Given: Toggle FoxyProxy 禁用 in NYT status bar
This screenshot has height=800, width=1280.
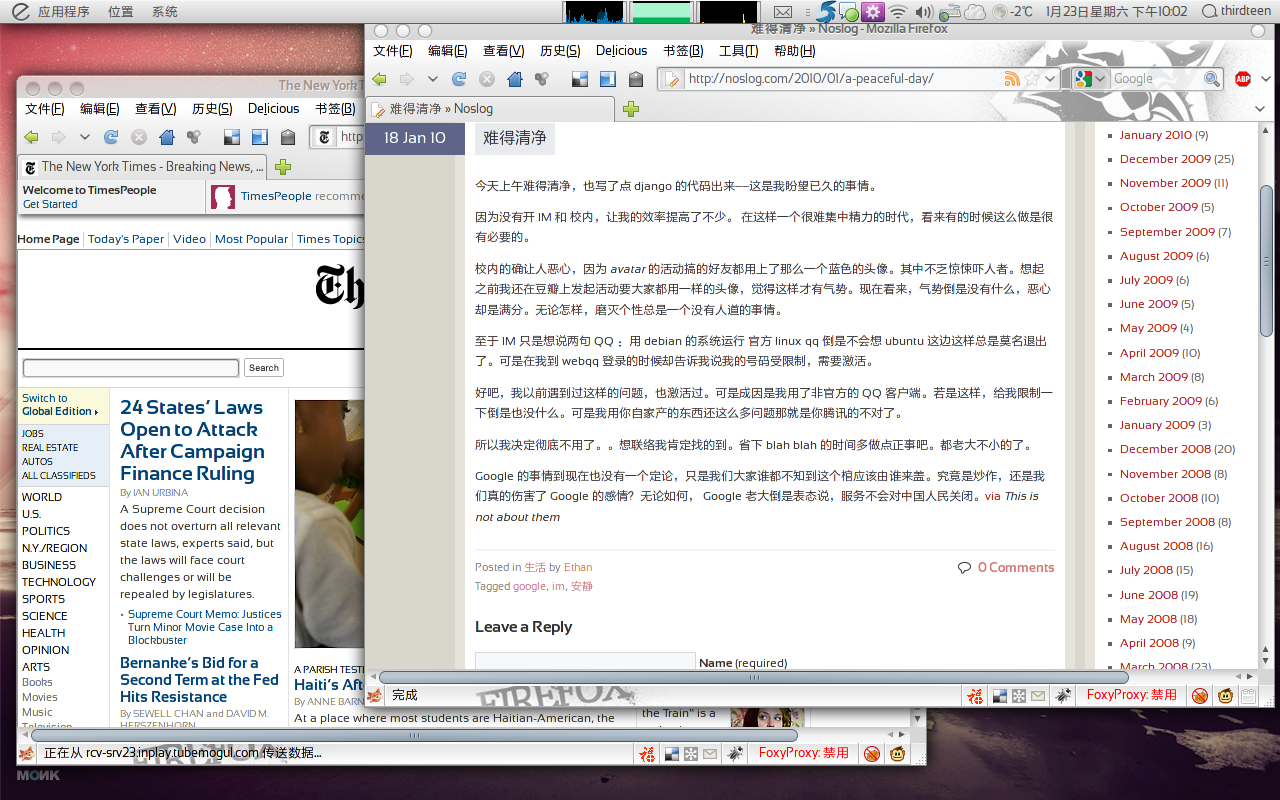Looking at the screenshot, I should [803, 753].
